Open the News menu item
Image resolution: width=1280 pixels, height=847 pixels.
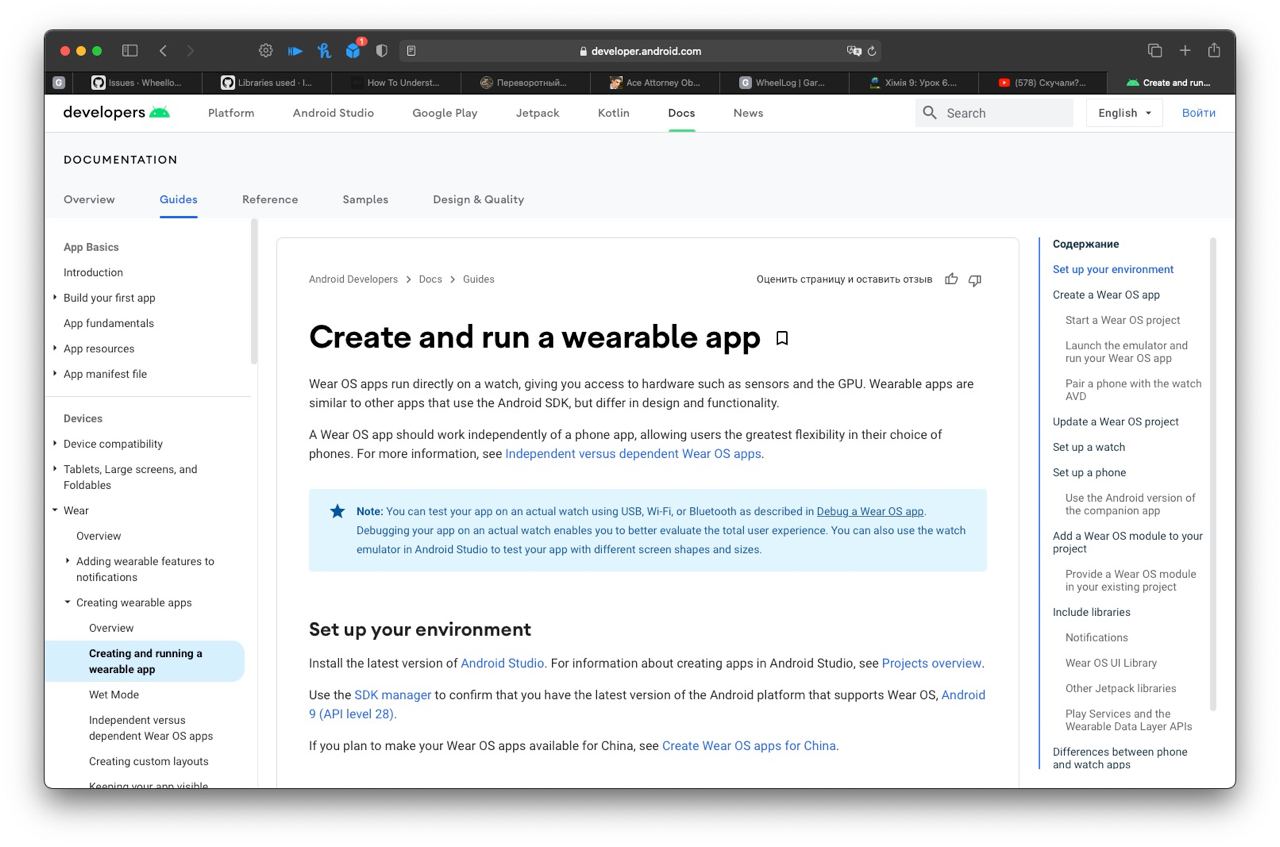pos(748,113)
